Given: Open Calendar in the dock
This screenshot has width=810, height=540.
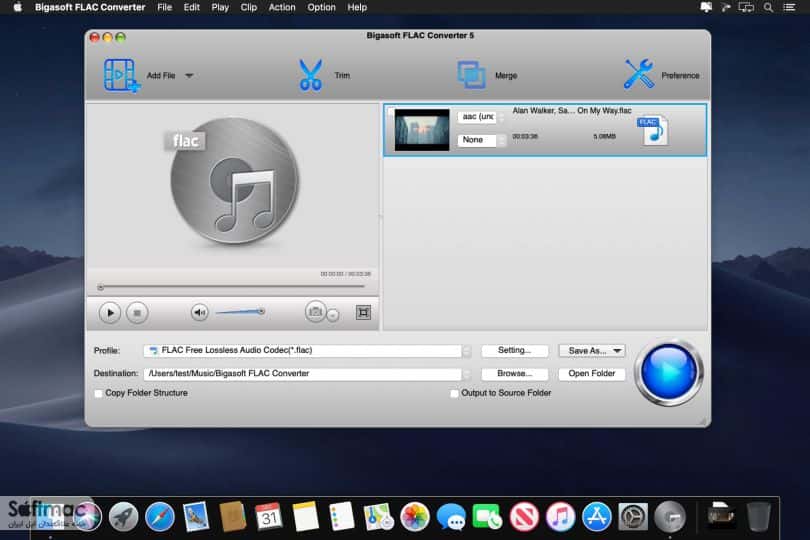Looking at the screenshot, I should click(269, 517).
